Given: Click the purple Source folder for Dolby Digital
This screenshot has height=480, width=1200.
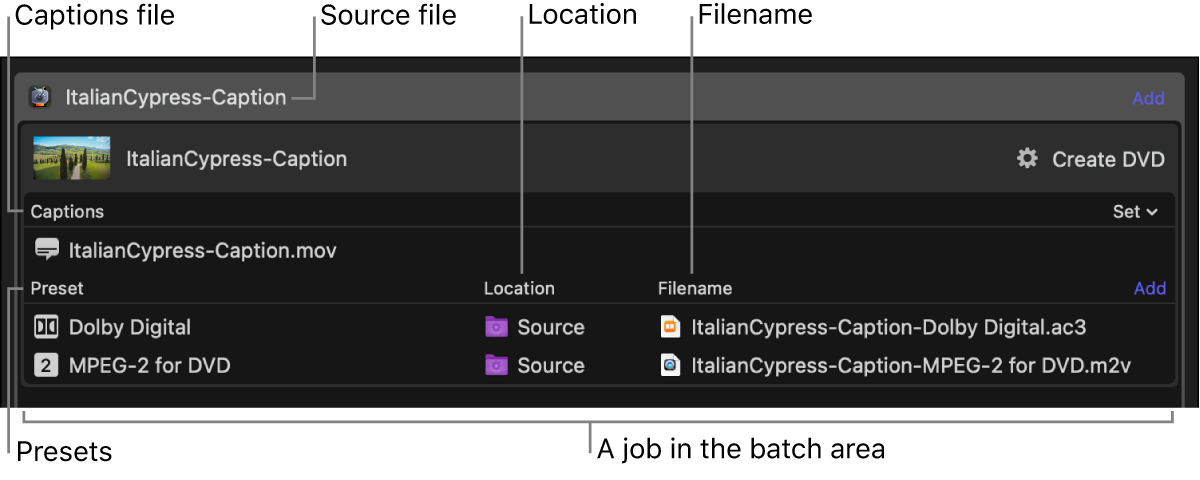Looking at the screenshot, I should click(x=496, y=327).
